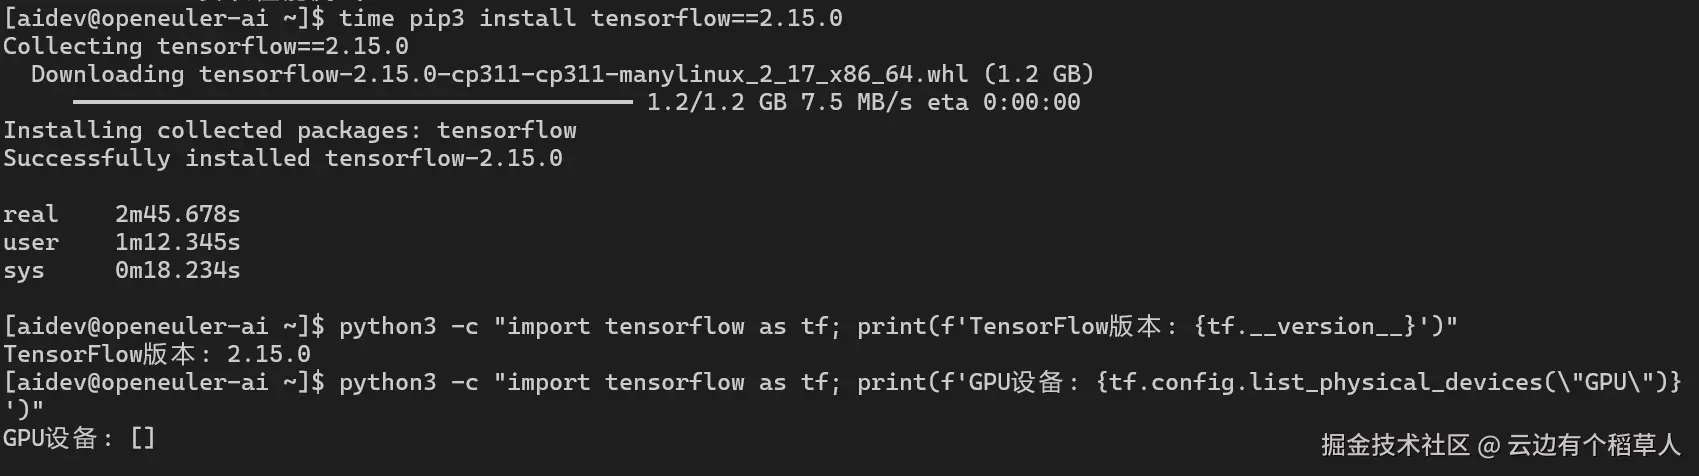Click the white download progress bar
Screen dimensions: 1699x476
(352, 102)
